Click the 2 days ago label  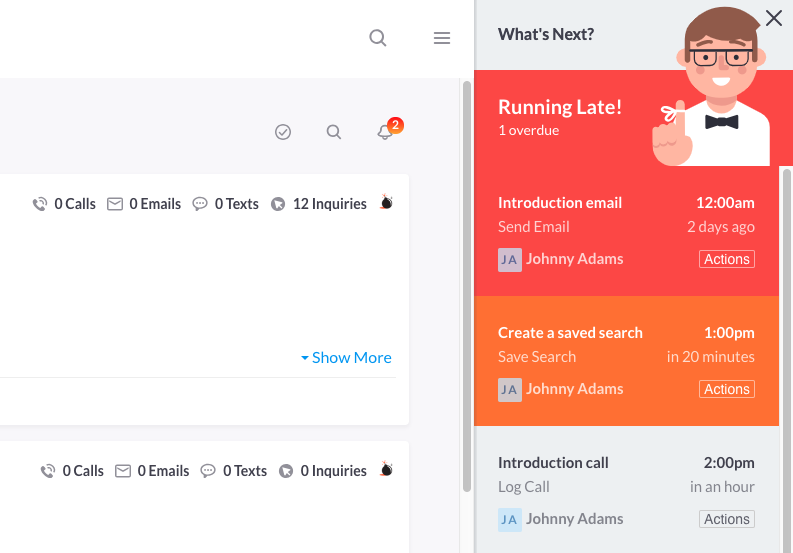coord(721,227)
